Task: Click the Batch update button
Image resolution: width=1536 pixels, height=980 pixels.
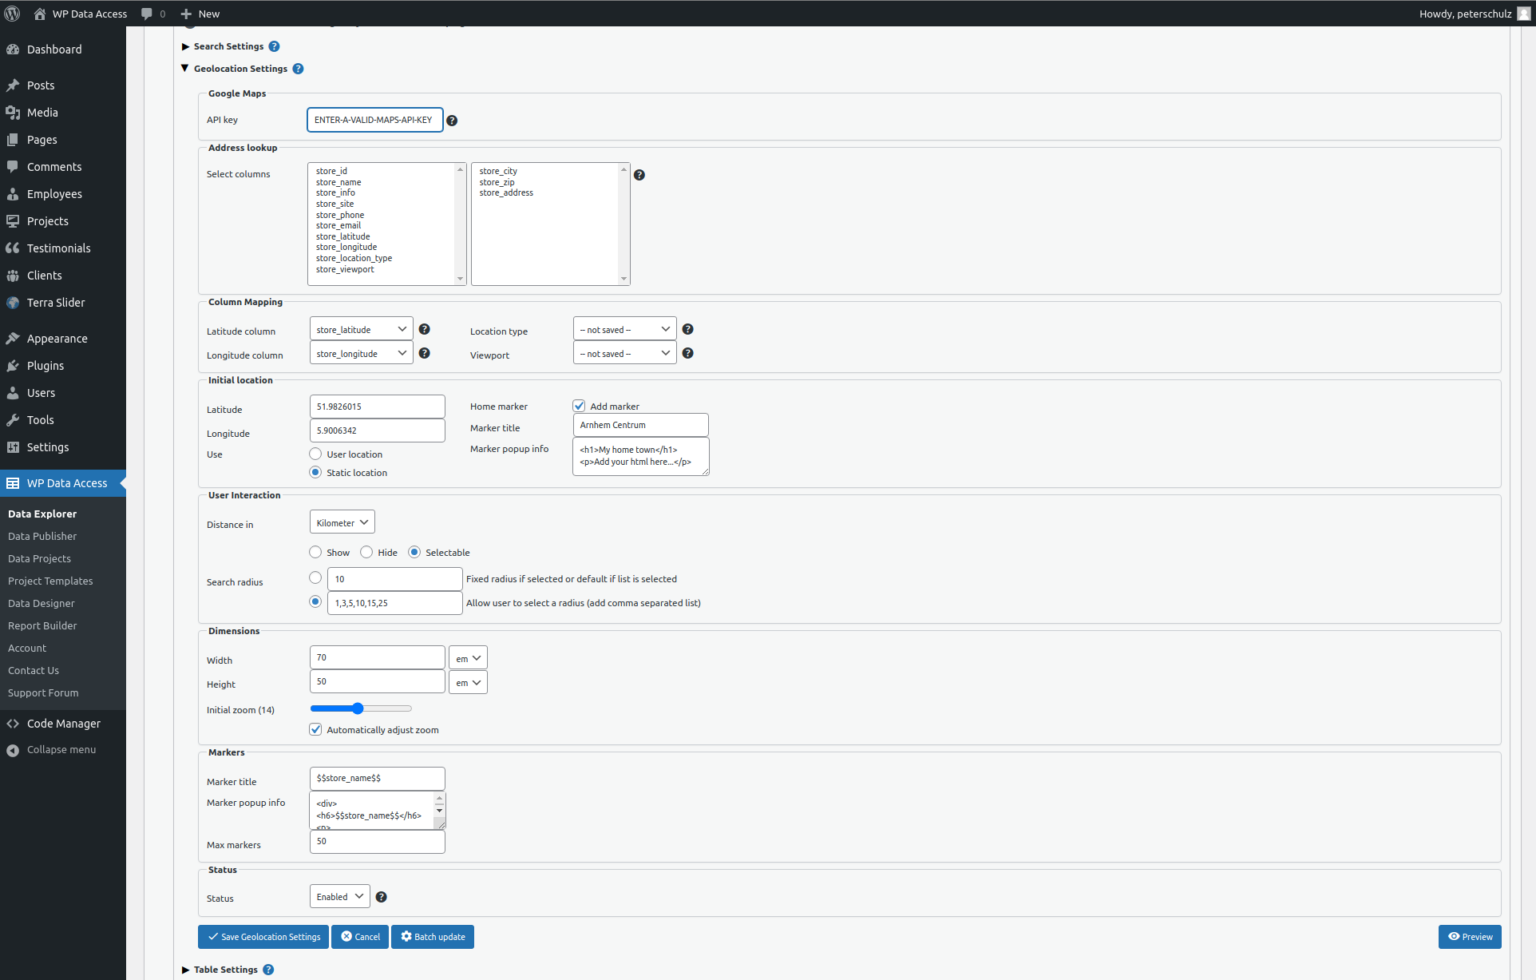Action: point(432,937)
